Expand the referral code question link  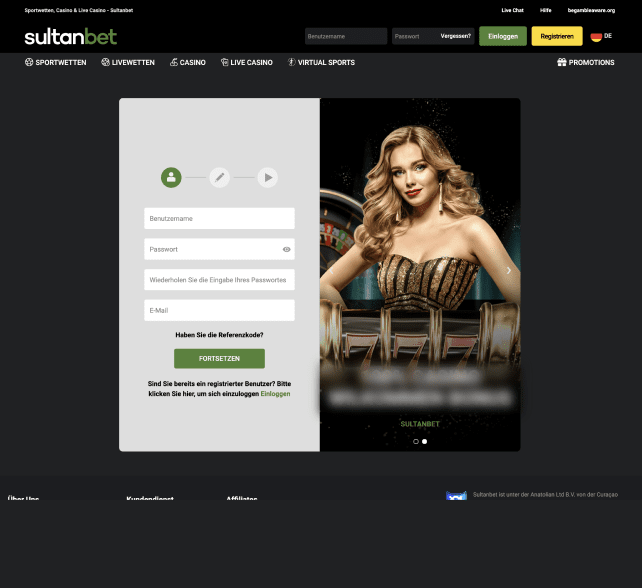(219, 335)
